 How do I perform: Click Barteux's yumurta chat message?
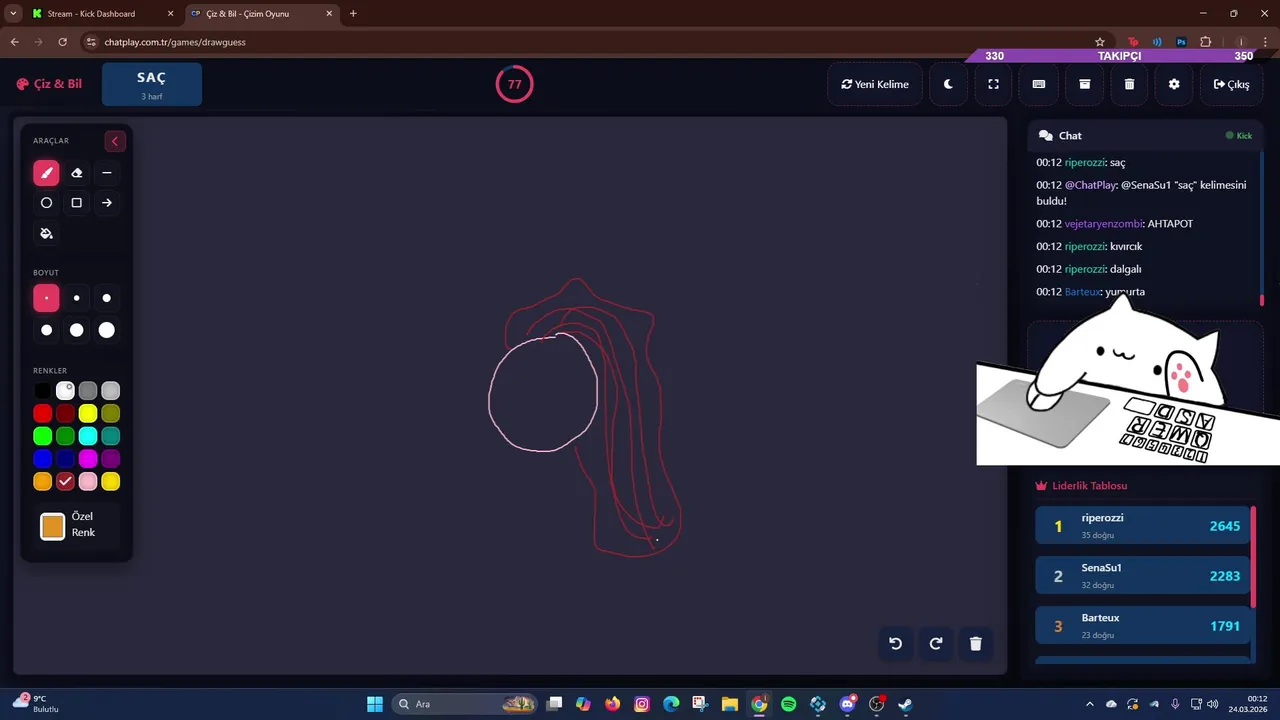1091,292
